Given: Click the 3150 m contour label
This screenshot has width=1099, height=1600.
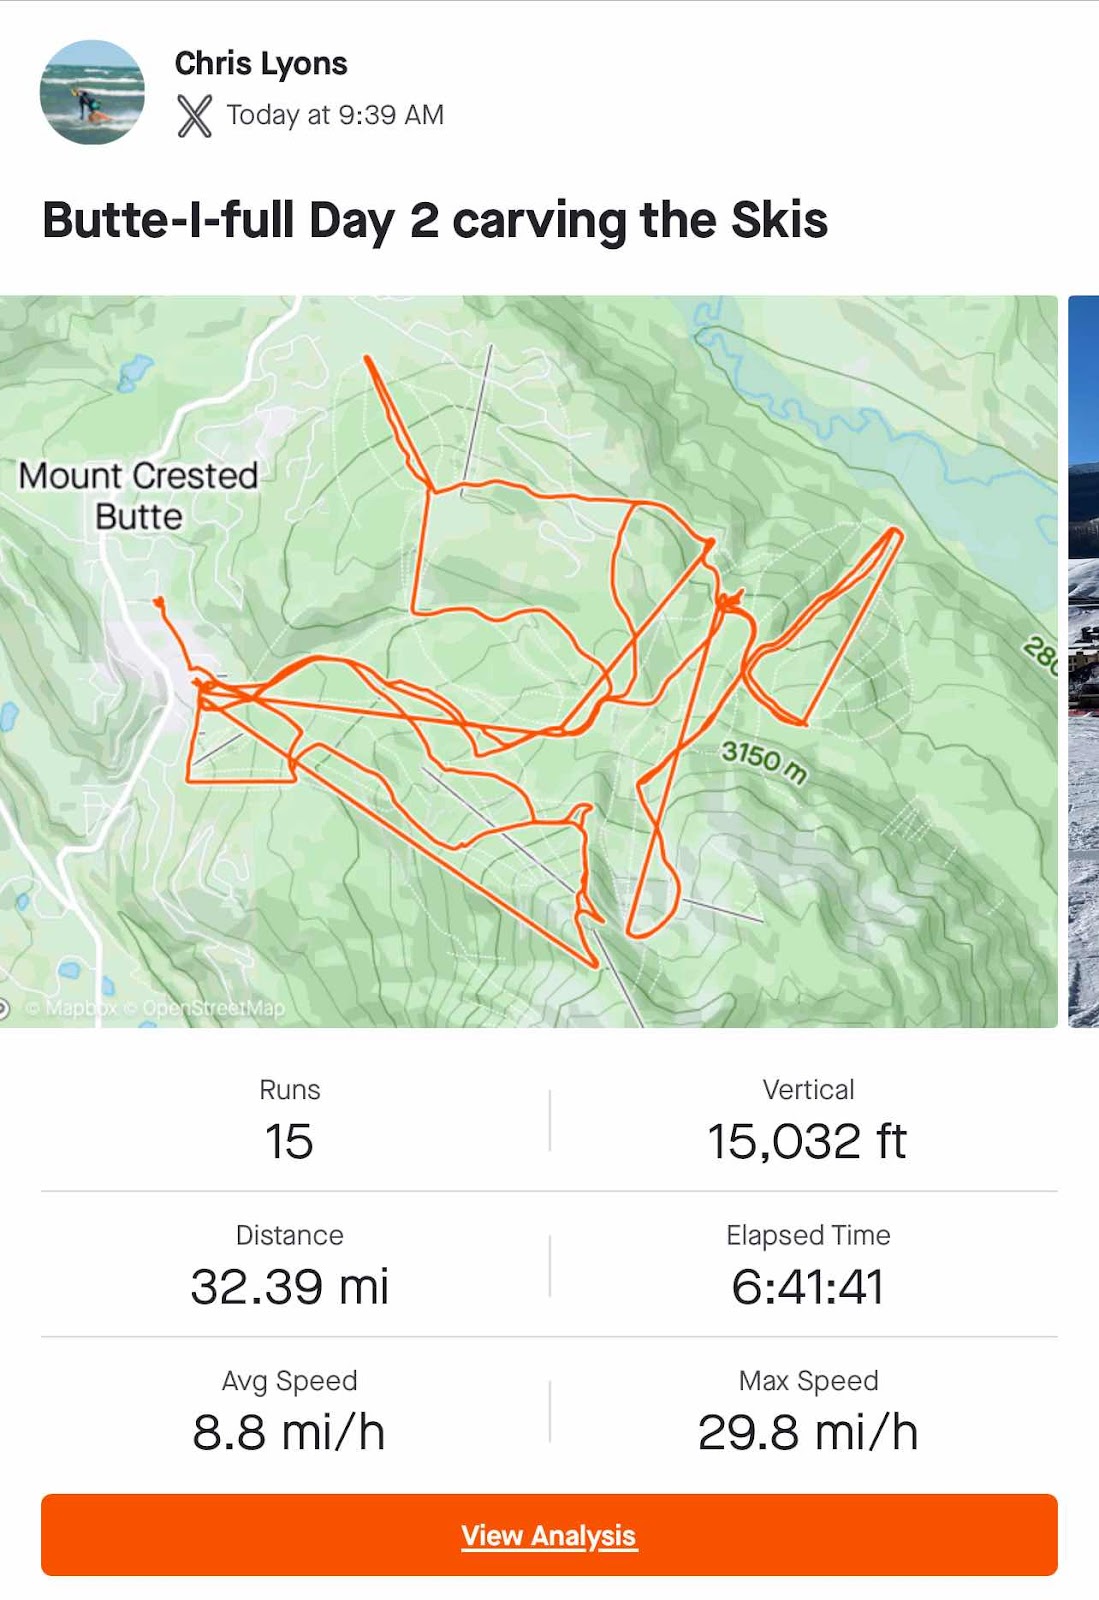Looking at the screenshot, I should (765, 763).
